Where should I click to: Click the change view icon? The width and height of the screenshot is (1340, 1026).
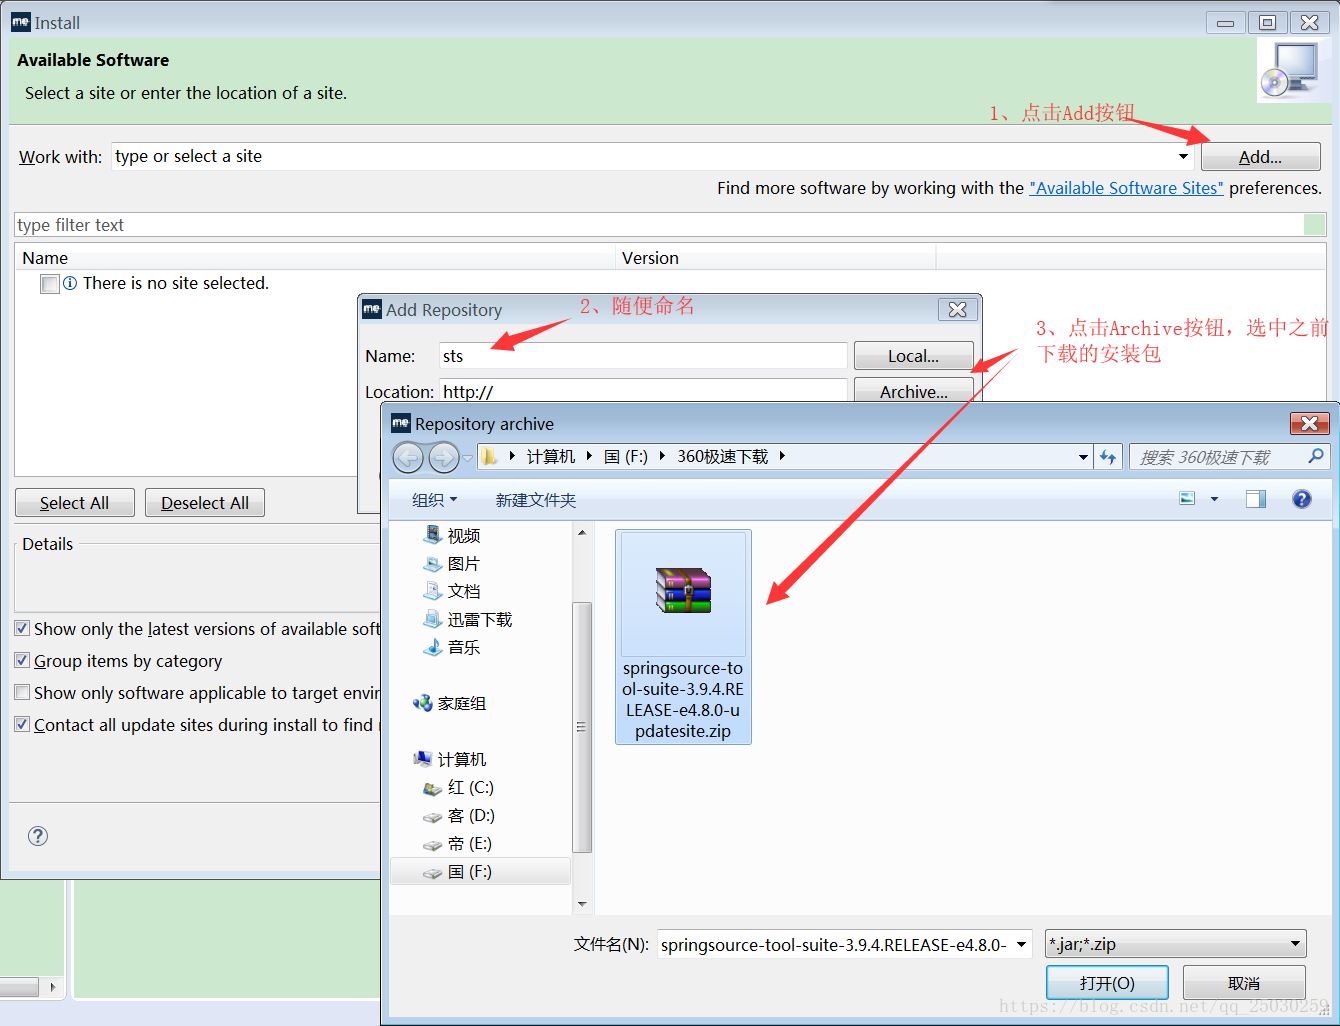[1187, 498]
